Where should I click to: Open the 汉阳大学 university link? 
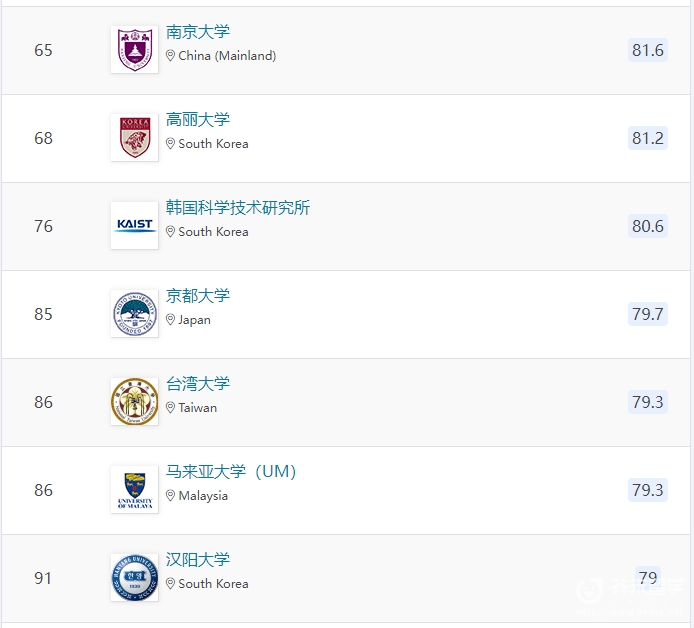[x=198, y=560]
